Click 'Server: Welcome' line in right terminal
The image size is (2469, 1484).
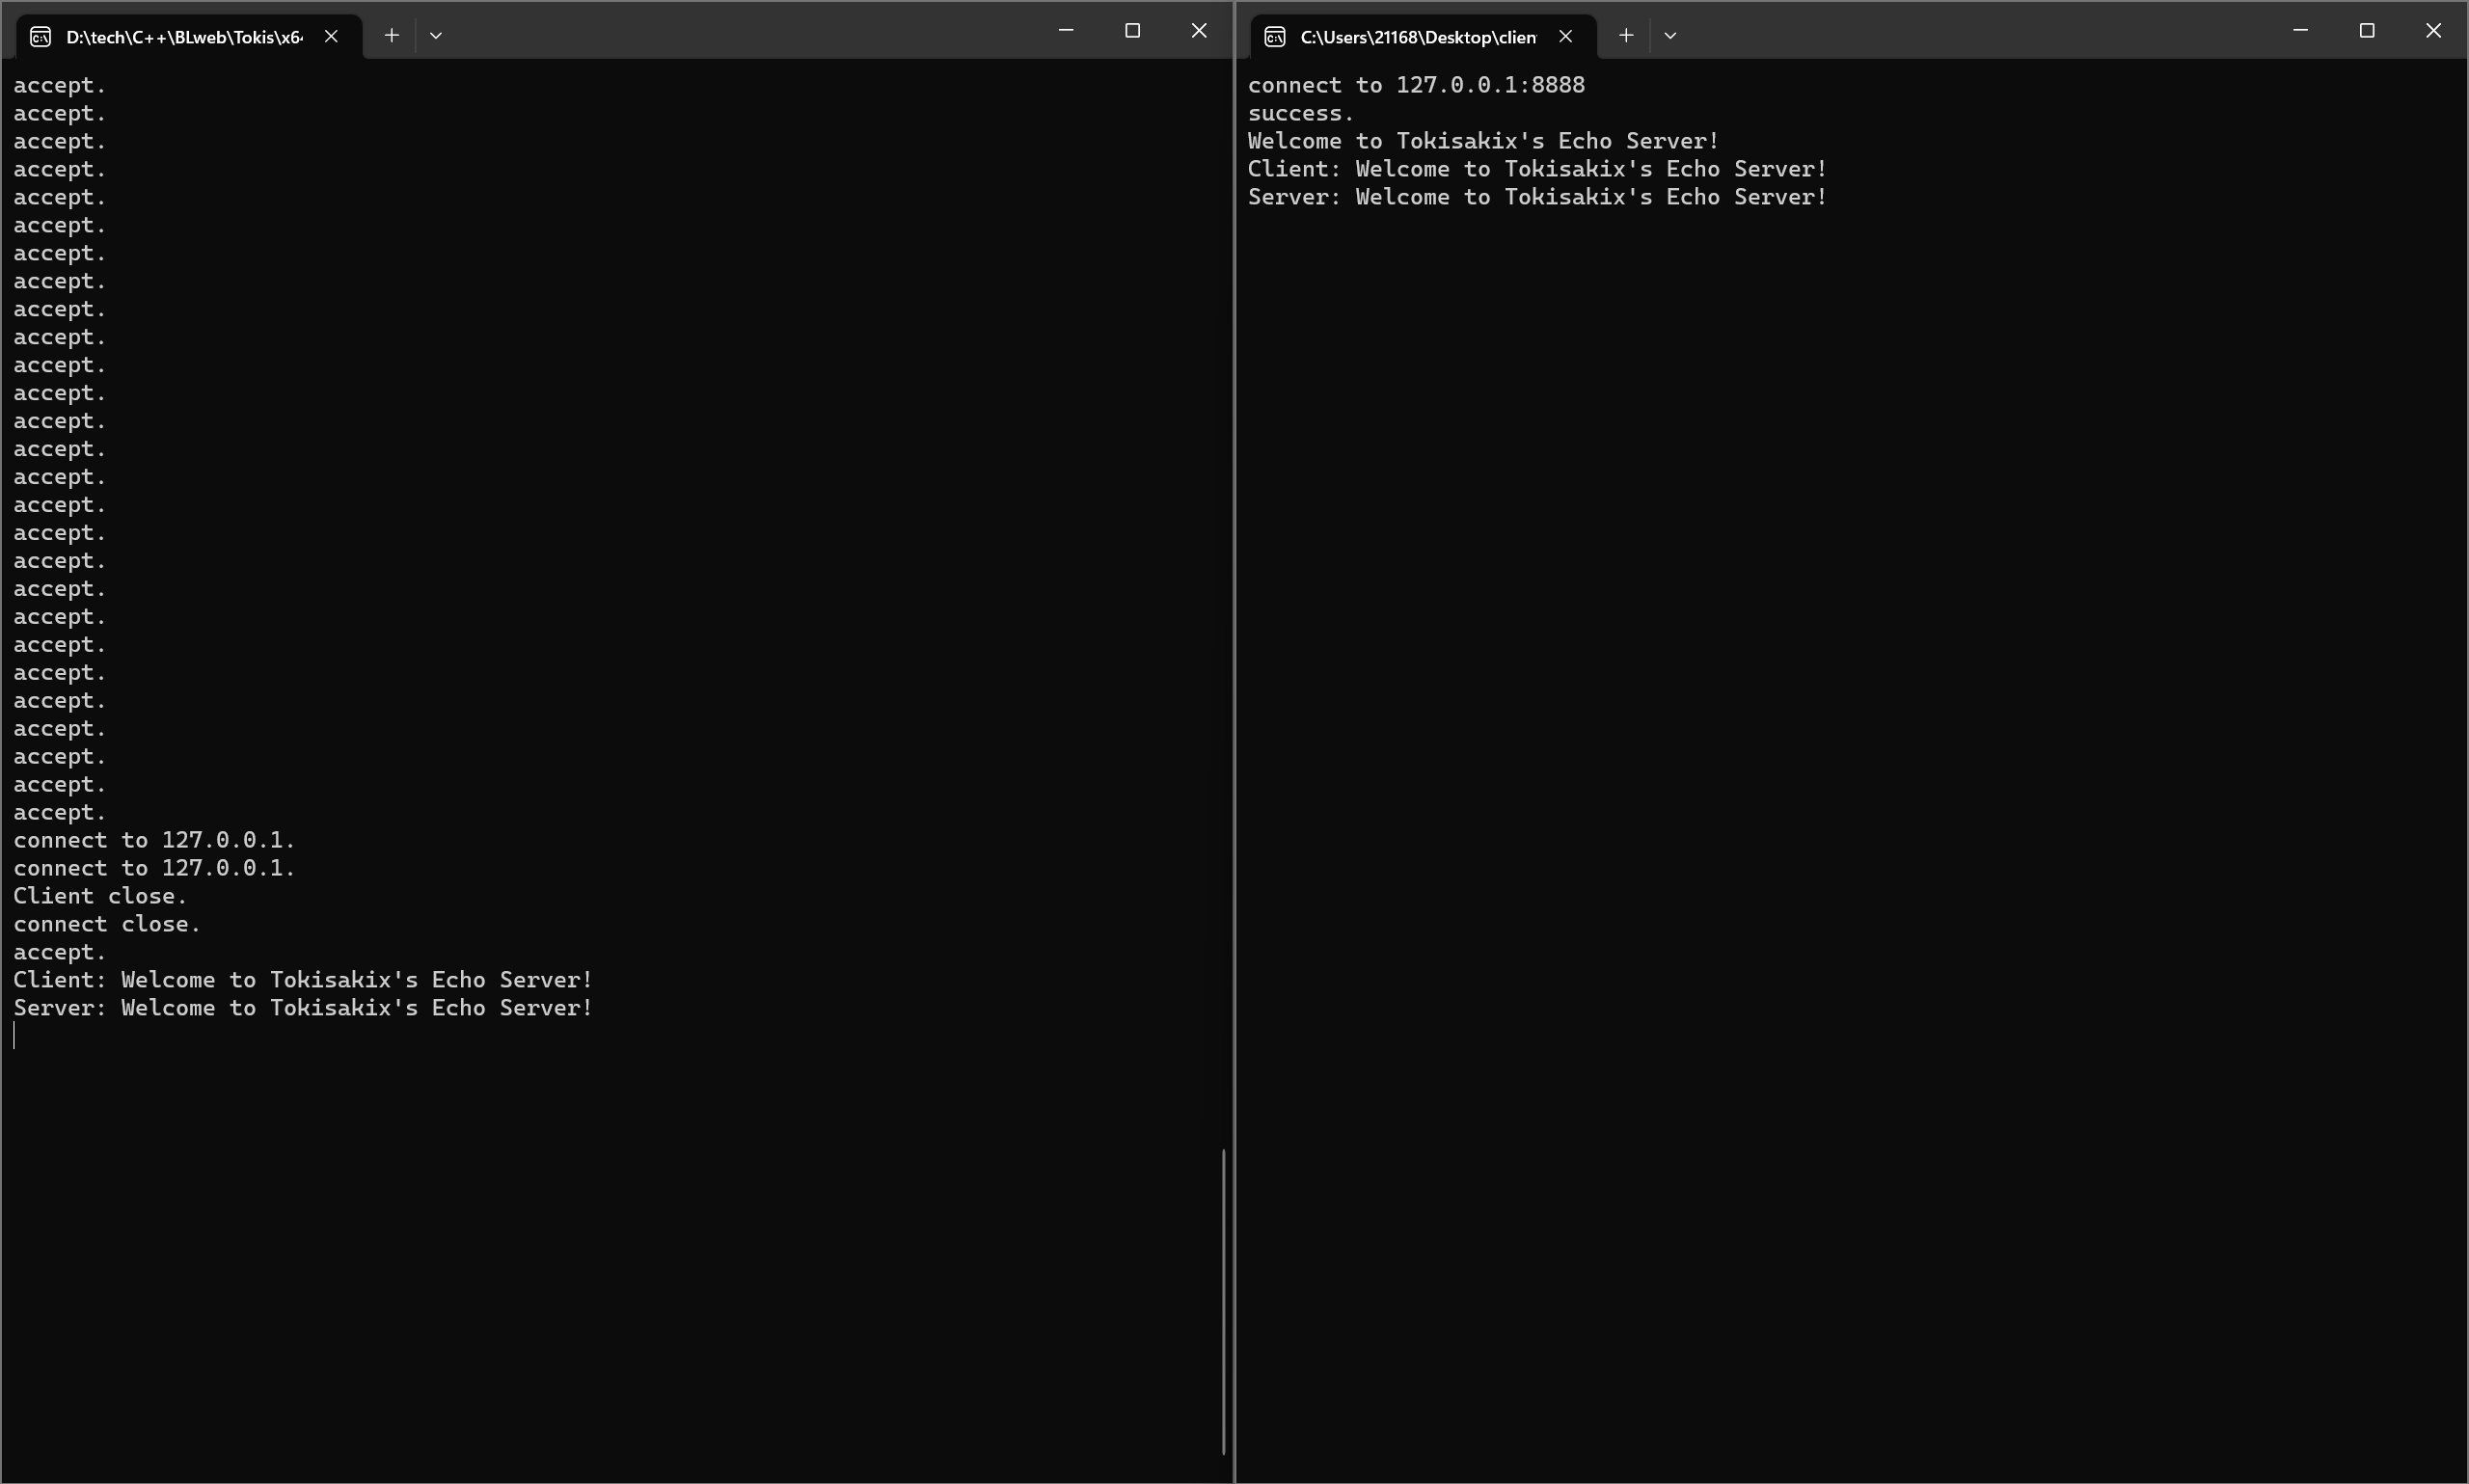pos(1537,197)
